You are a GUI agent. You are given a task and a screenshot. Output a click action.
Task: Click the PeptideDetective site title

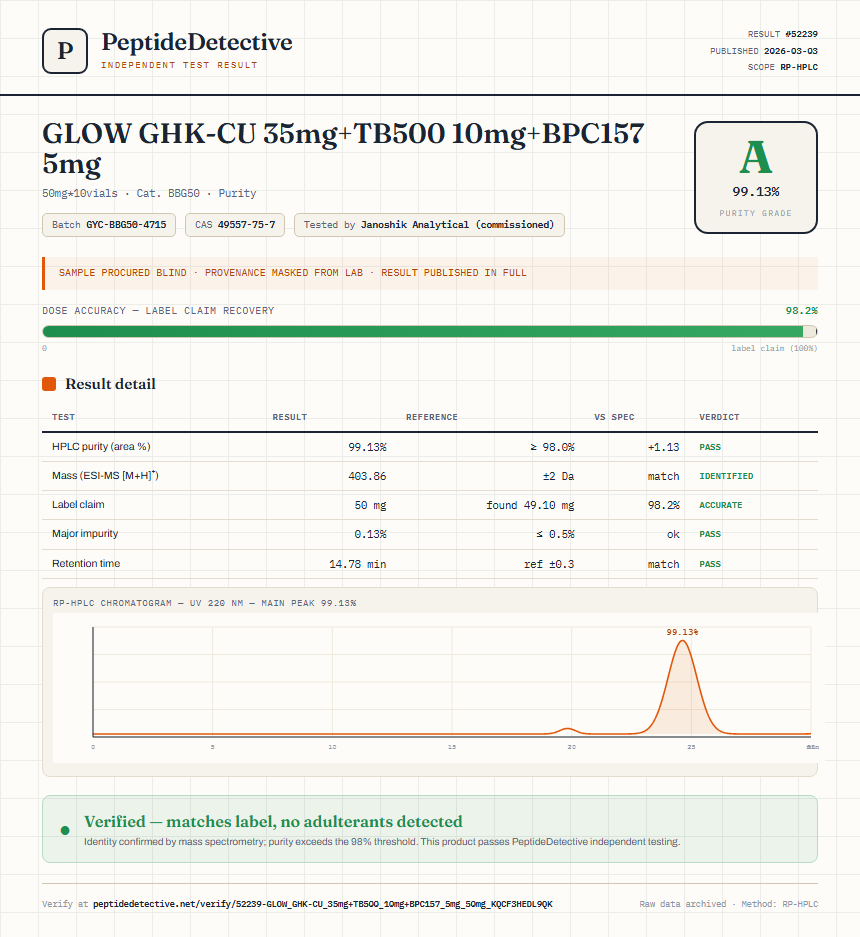pos(197,42)
